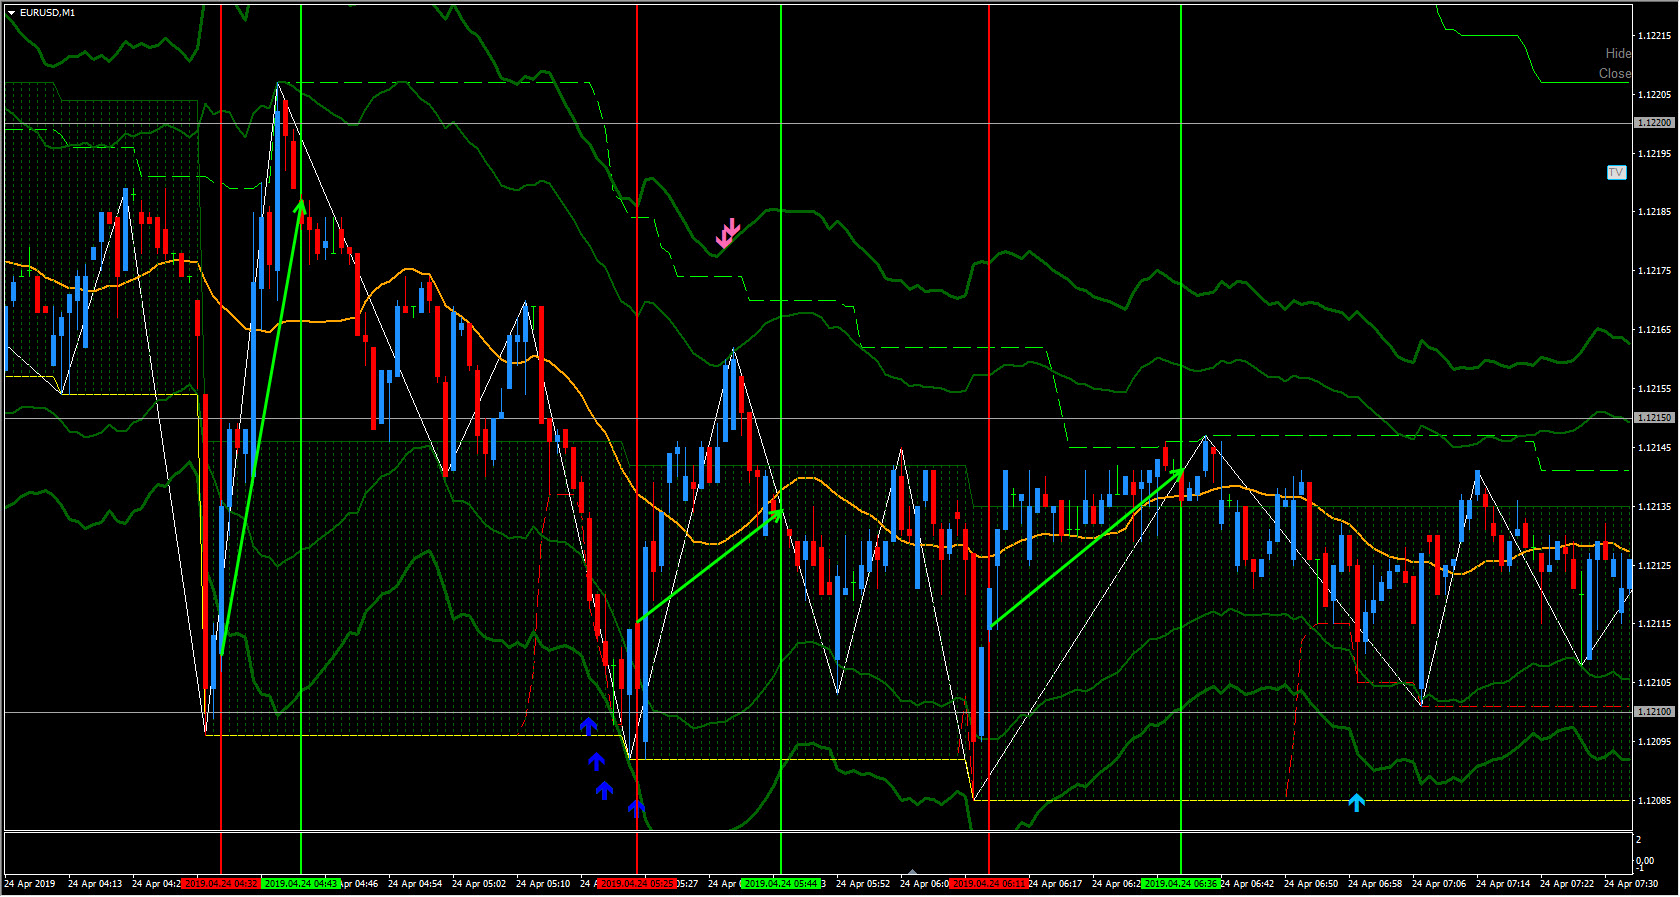
Task: Click the 1.12165 price axis value
Action: (x=1654, y=330)
